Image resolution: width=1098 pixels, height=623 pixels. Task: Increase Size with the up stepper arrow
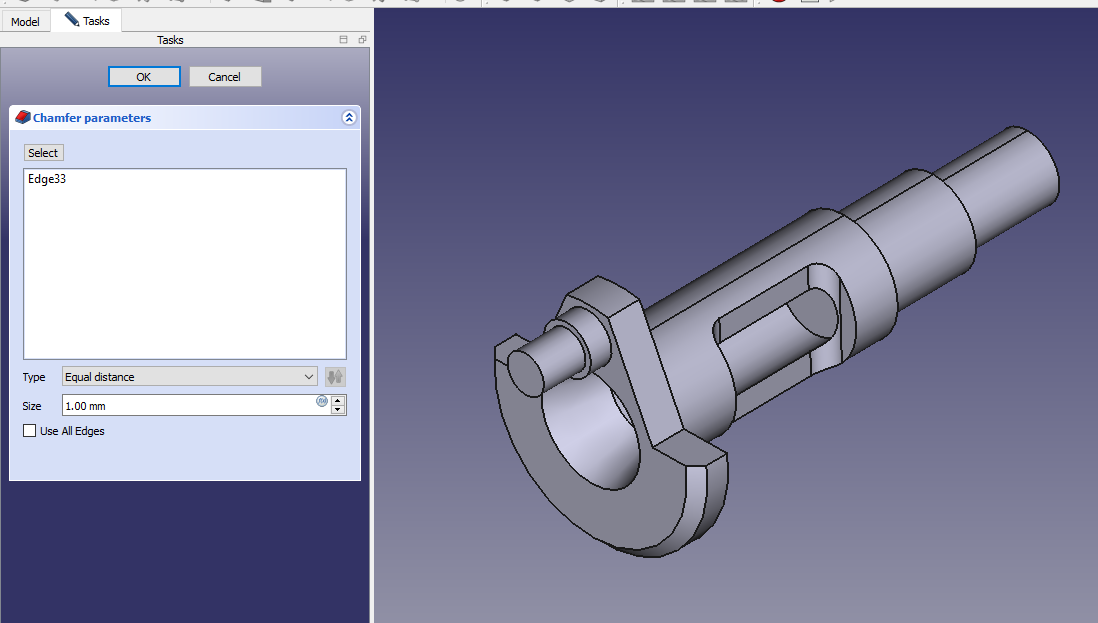click(338, 400)
